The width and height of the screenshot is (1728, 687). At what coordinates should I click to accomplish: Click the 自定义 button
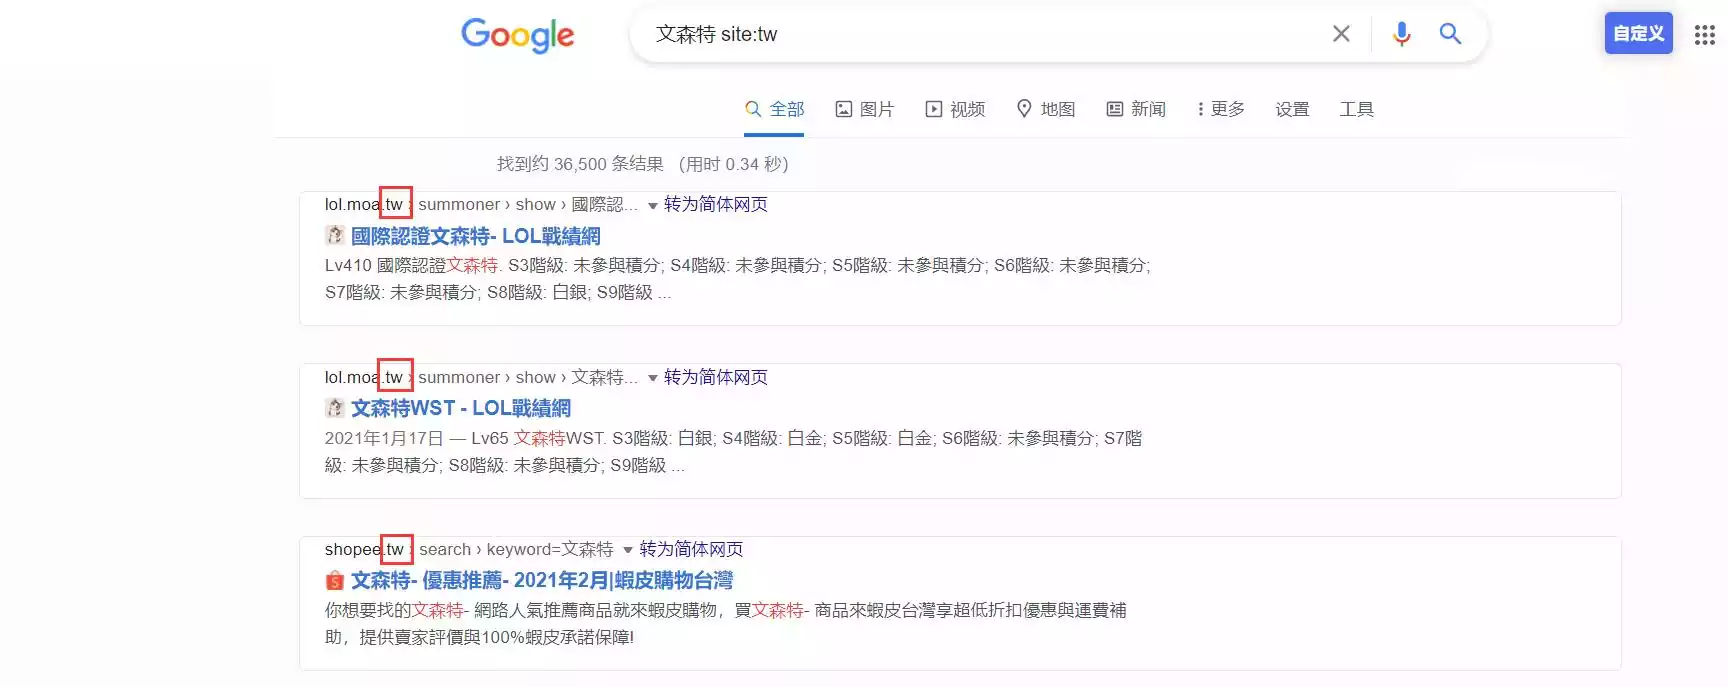pos(1638,33)
